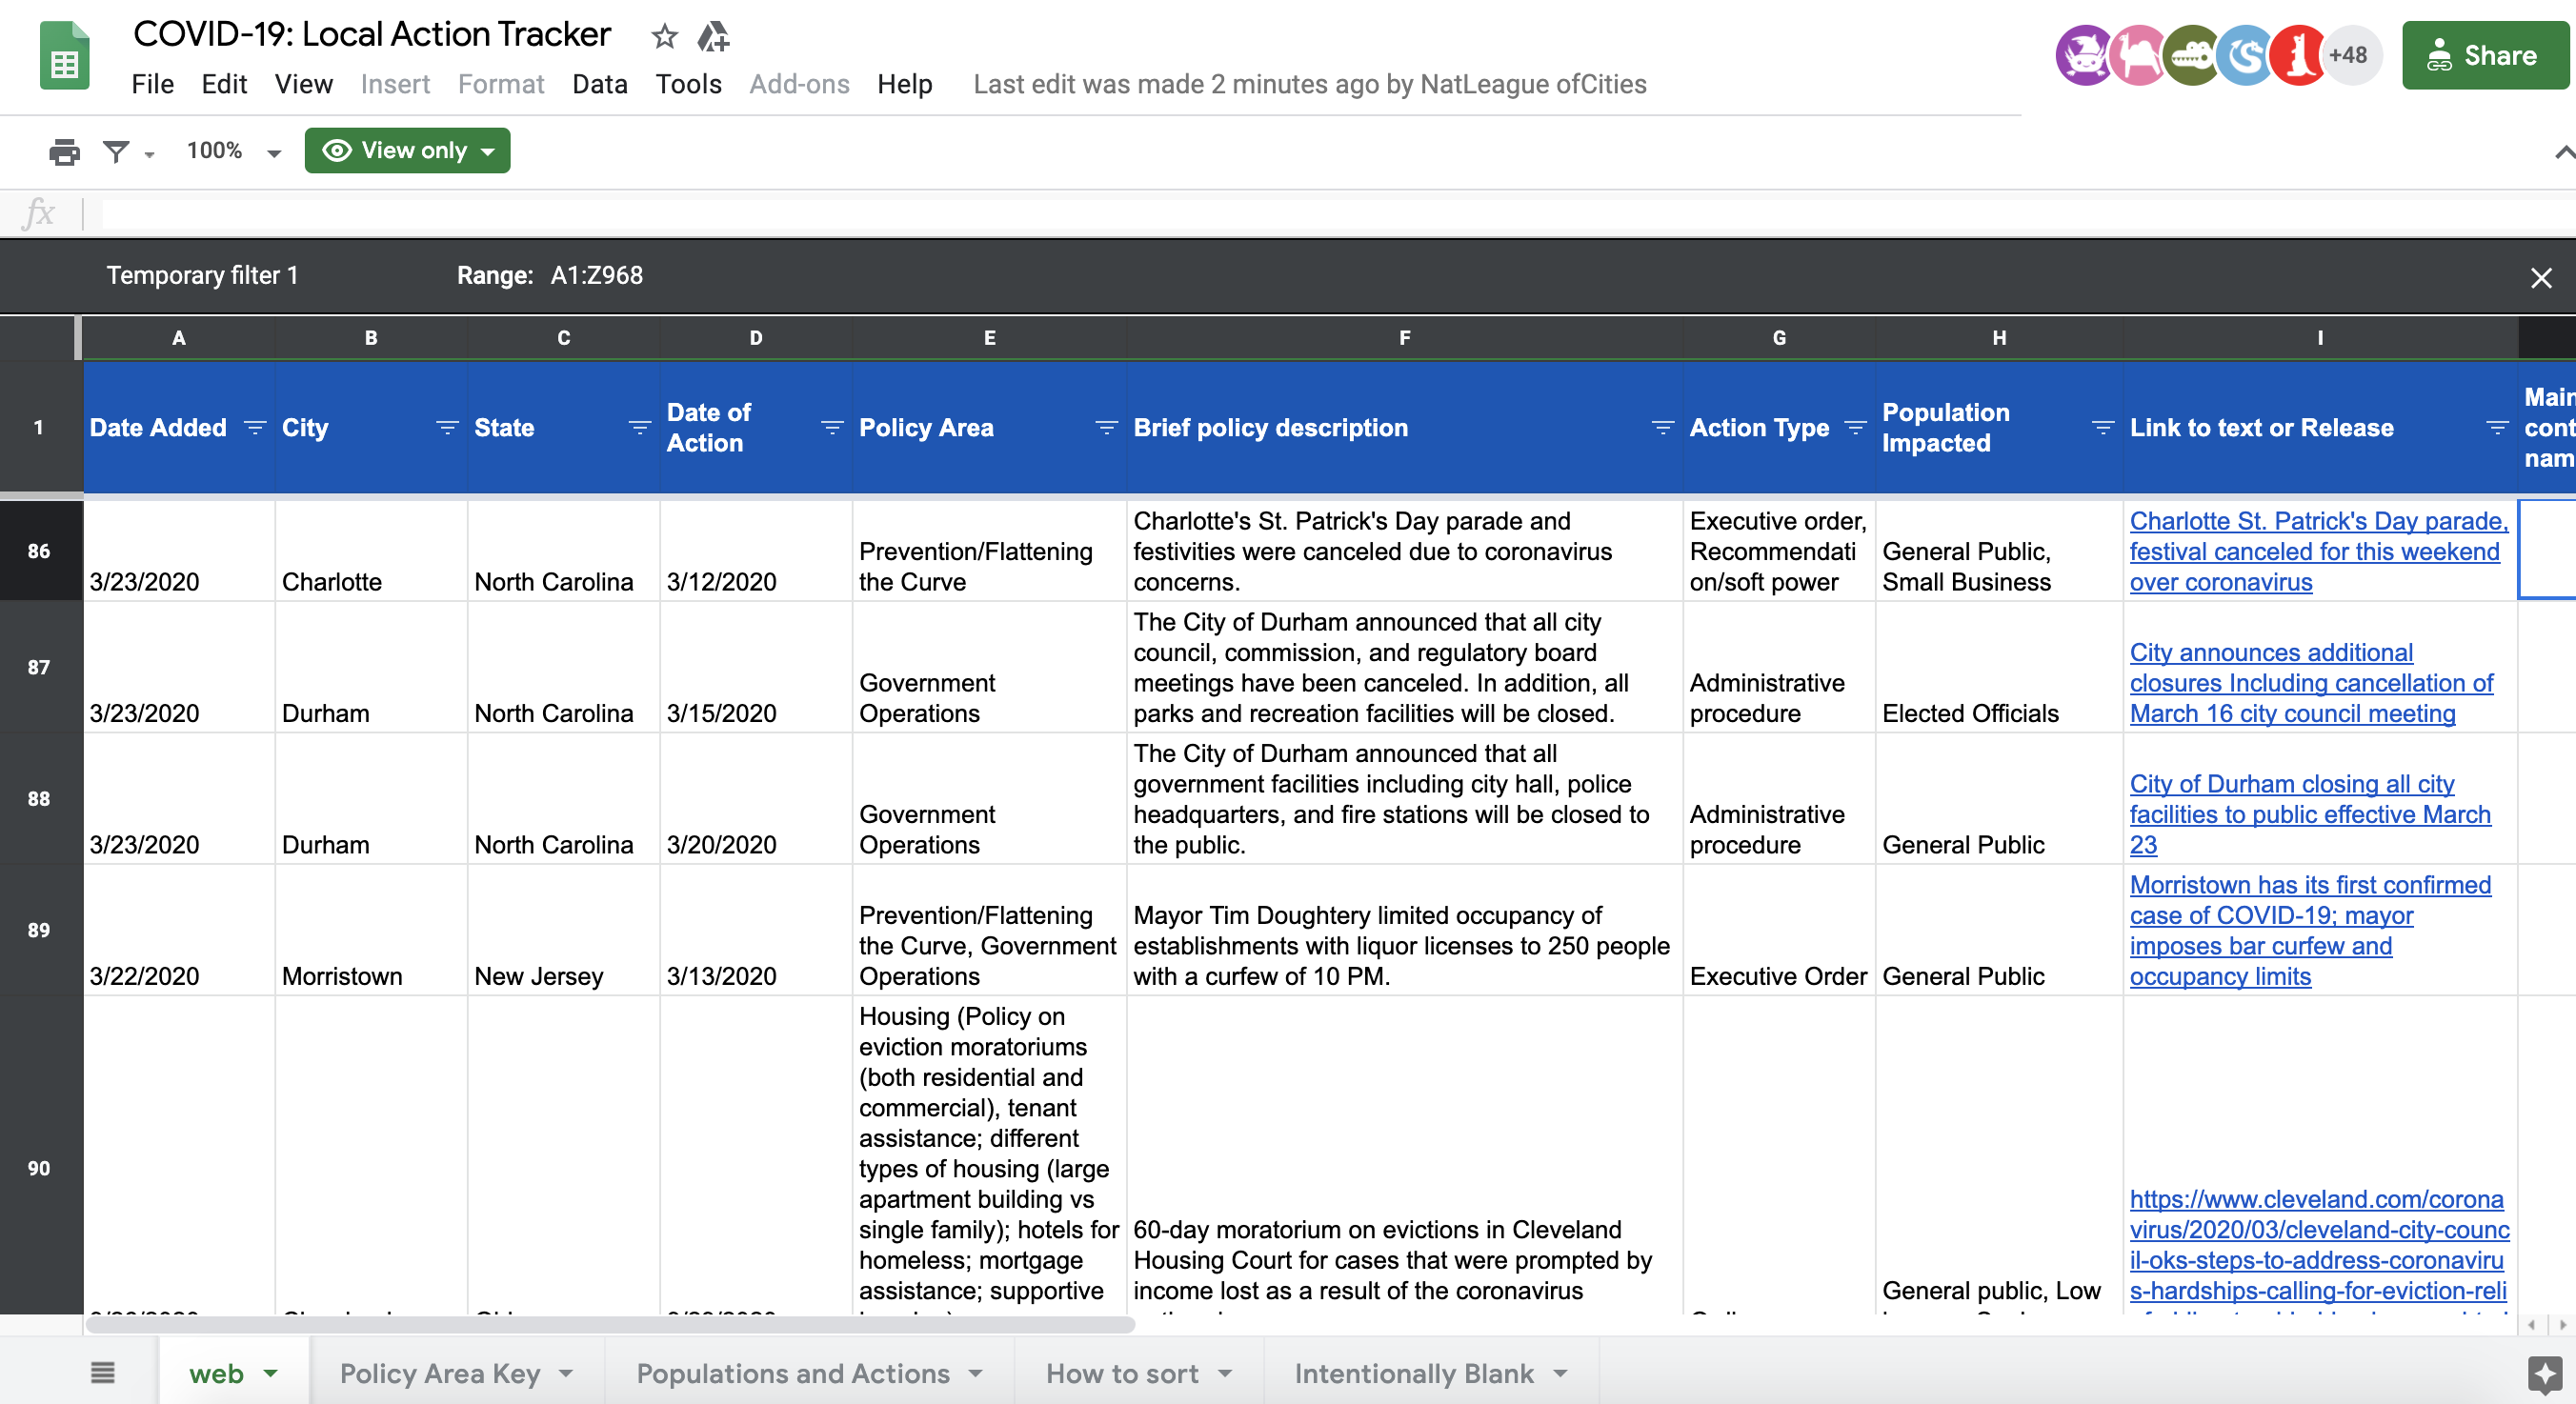This screenshot has width=2576, height=1404.
Task: Show the +48 more collaborators
Action: [2349, 55]
